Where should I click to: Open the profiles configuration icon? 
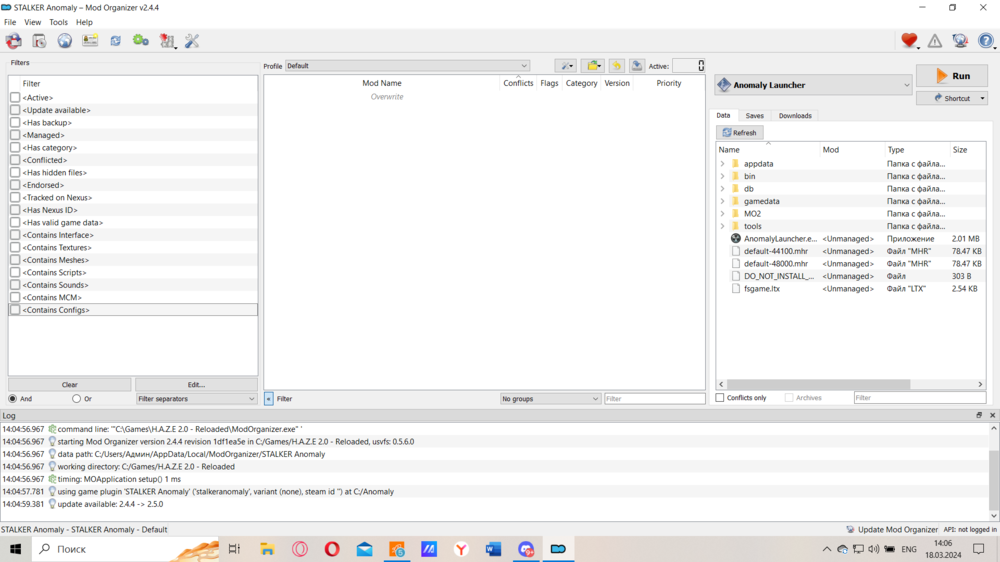click(x=90, y=41)
